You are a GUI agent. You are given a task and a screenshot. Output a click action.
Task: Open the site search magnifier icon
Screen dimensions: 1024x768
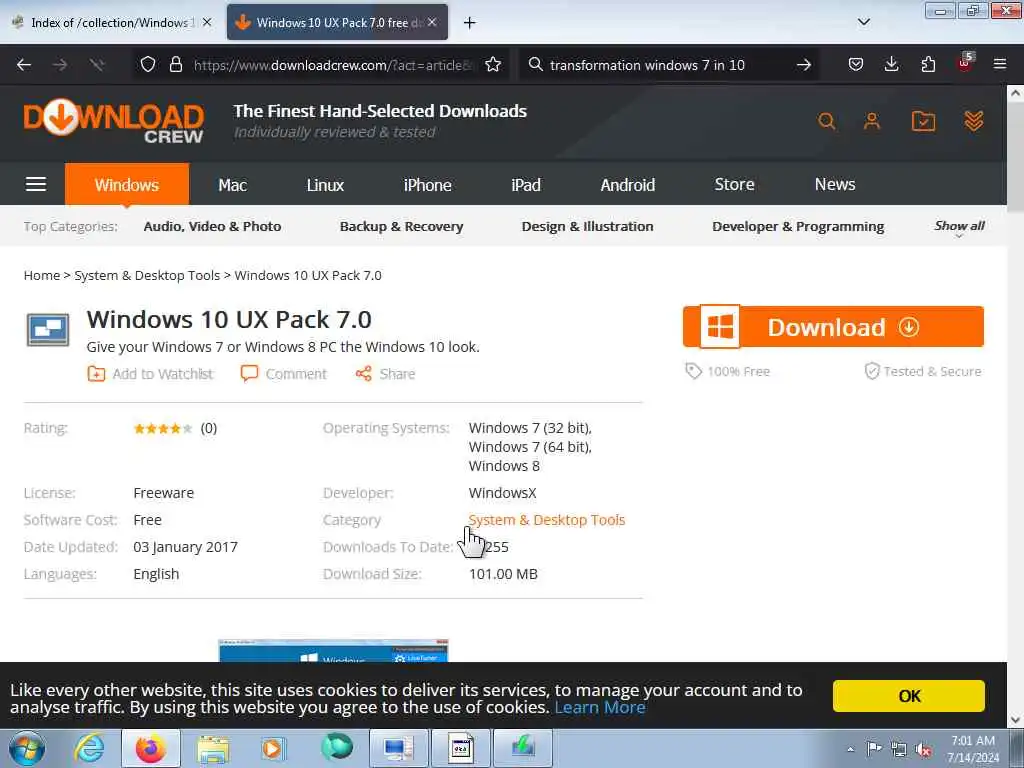(x=826, y=121)
